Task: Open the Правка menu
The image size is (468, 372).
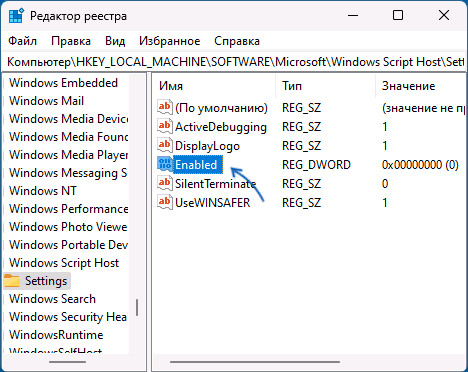Action: click(x=71, y=41)
